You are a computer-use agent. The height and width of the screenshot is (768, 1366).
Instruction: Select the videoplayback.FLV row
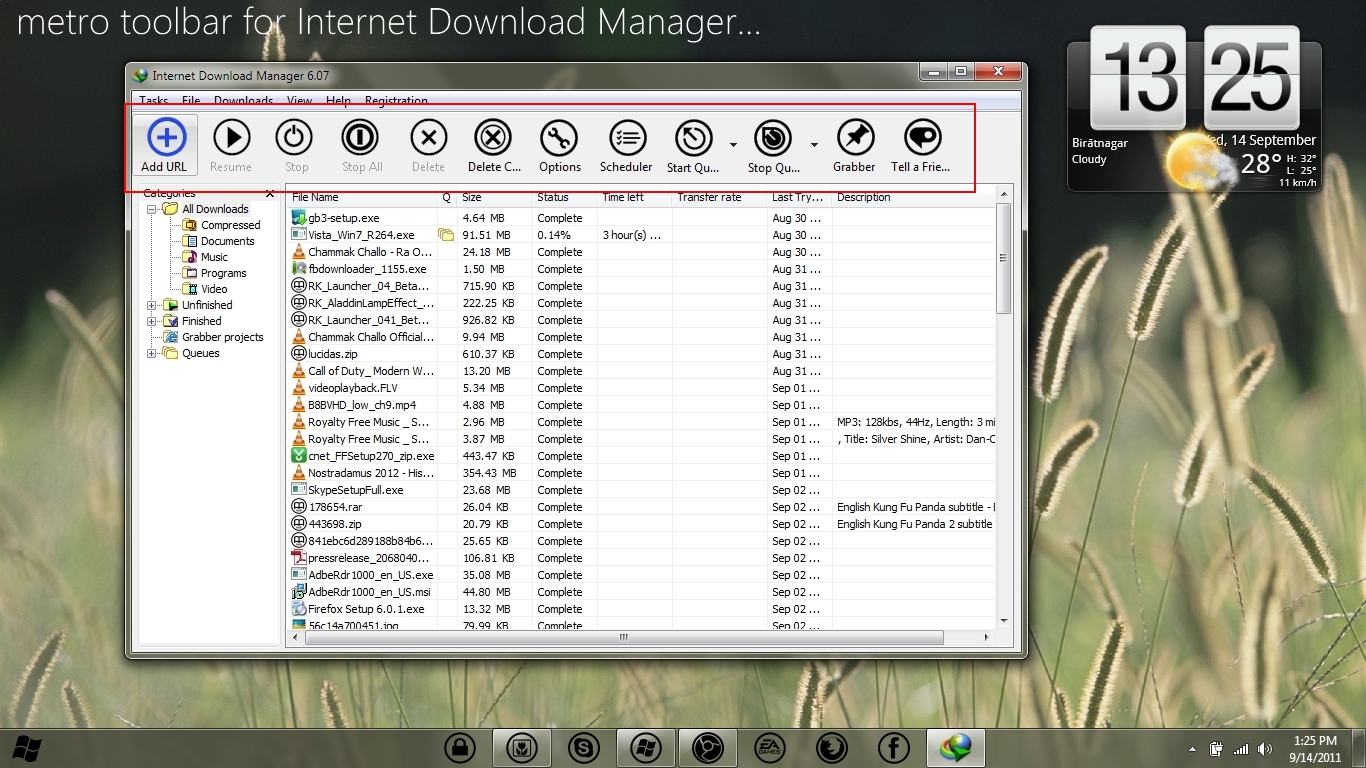pos(640,388)
